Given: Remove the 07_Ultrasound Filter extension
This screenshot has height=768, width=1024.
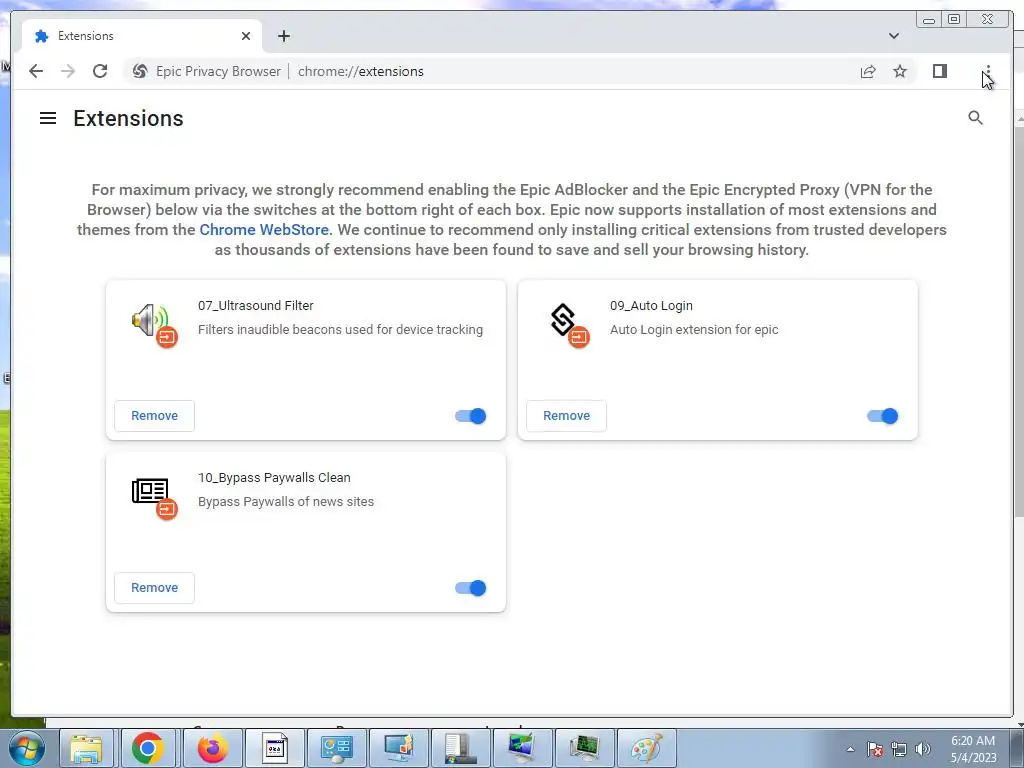Looking at the screenshot, I should click(x=154, y=416).
